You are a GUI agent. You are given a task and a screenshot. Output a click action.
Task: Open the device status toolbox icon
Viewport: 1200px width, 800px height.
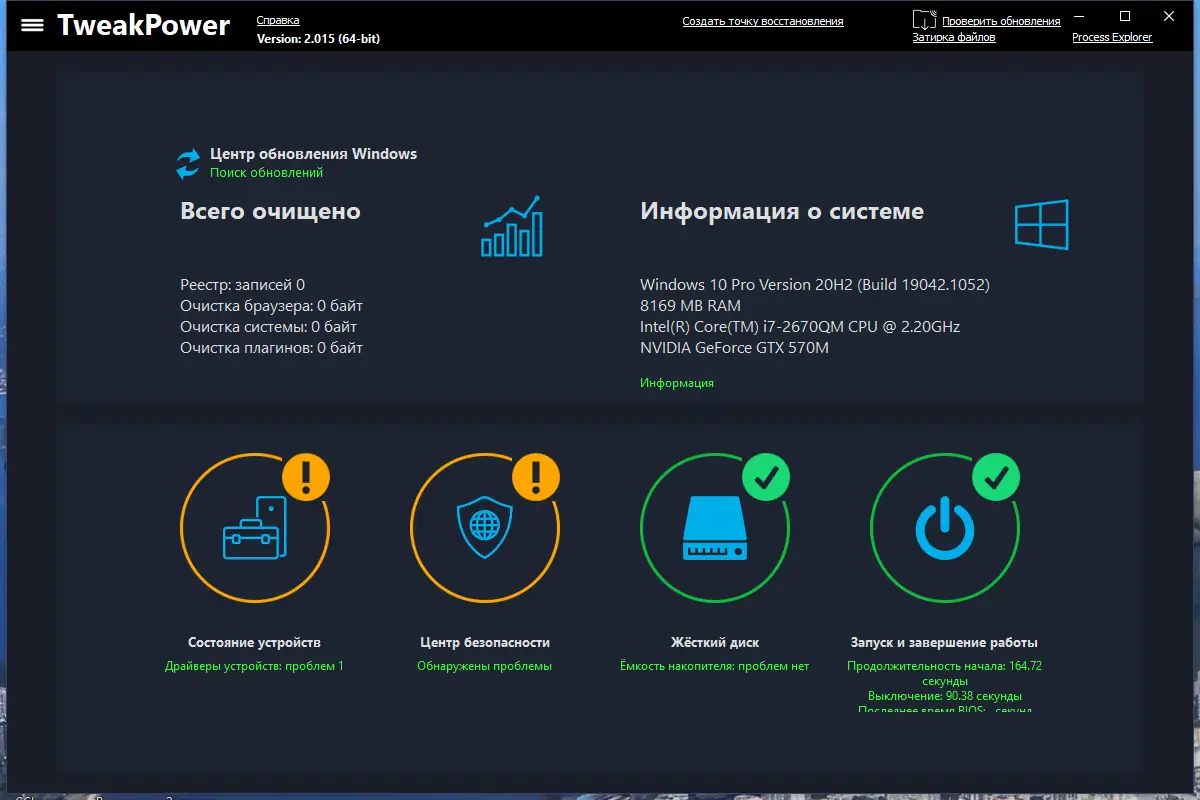point(254,527)
